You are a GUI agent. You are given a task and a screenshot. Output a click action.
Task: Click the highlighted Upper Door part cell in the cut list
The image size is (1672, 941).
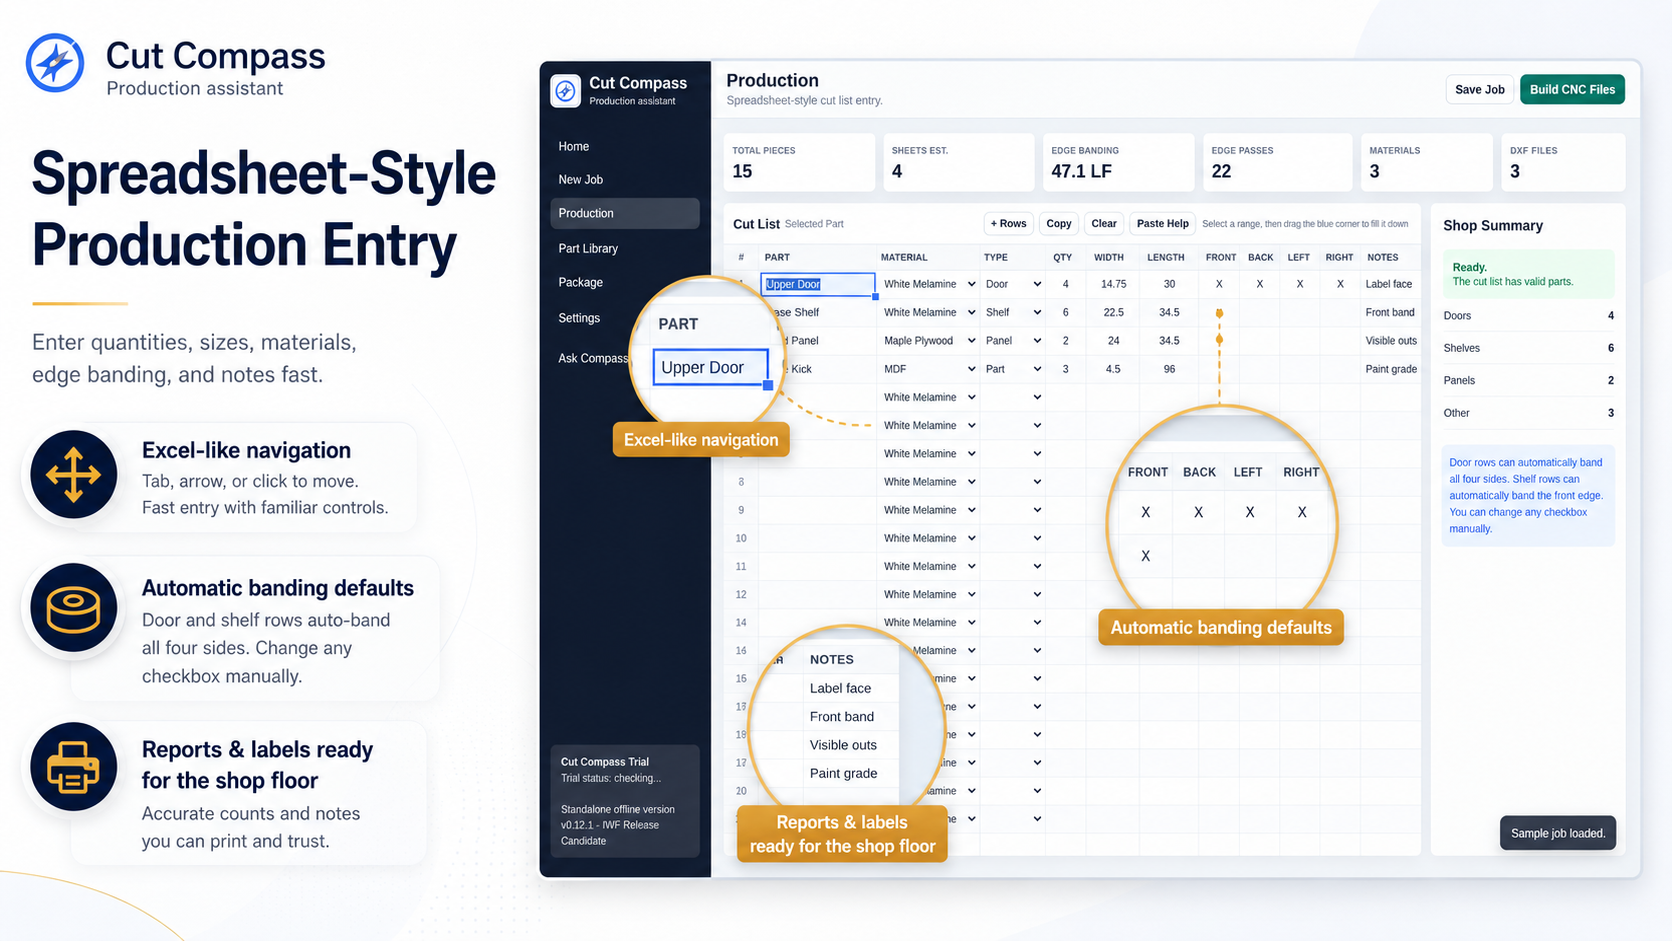[x=818, y=284]
